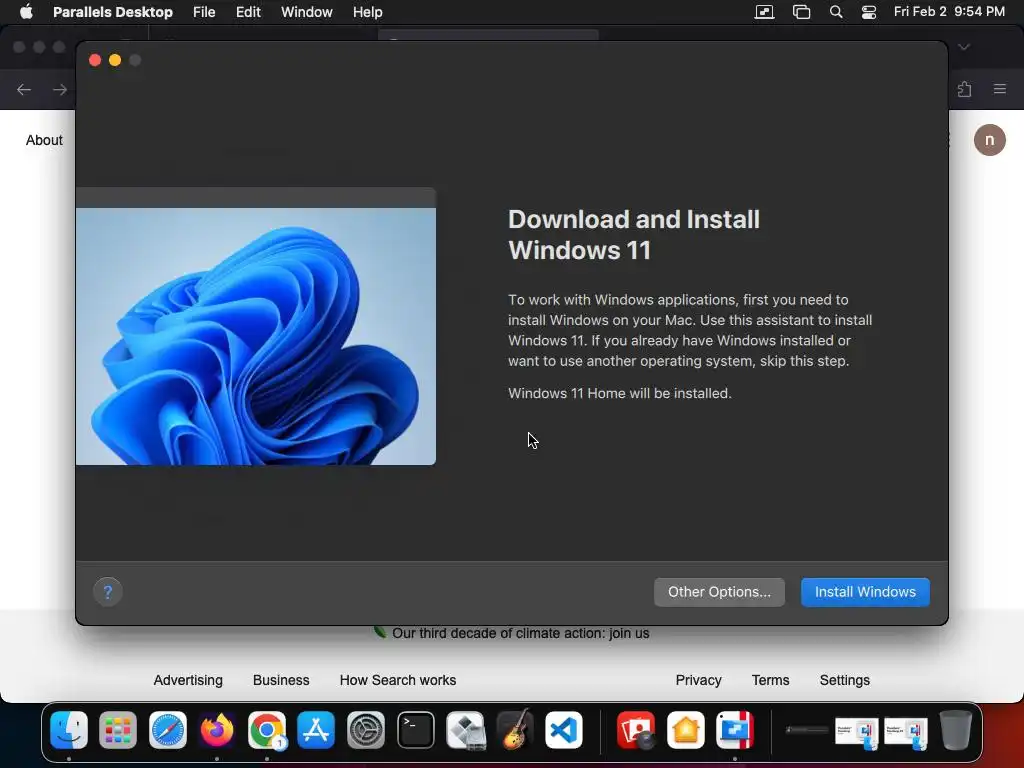This screenshot has height=768, width=1024.
Task: Open the Home app from the Dock
Action: click(686, 729)
